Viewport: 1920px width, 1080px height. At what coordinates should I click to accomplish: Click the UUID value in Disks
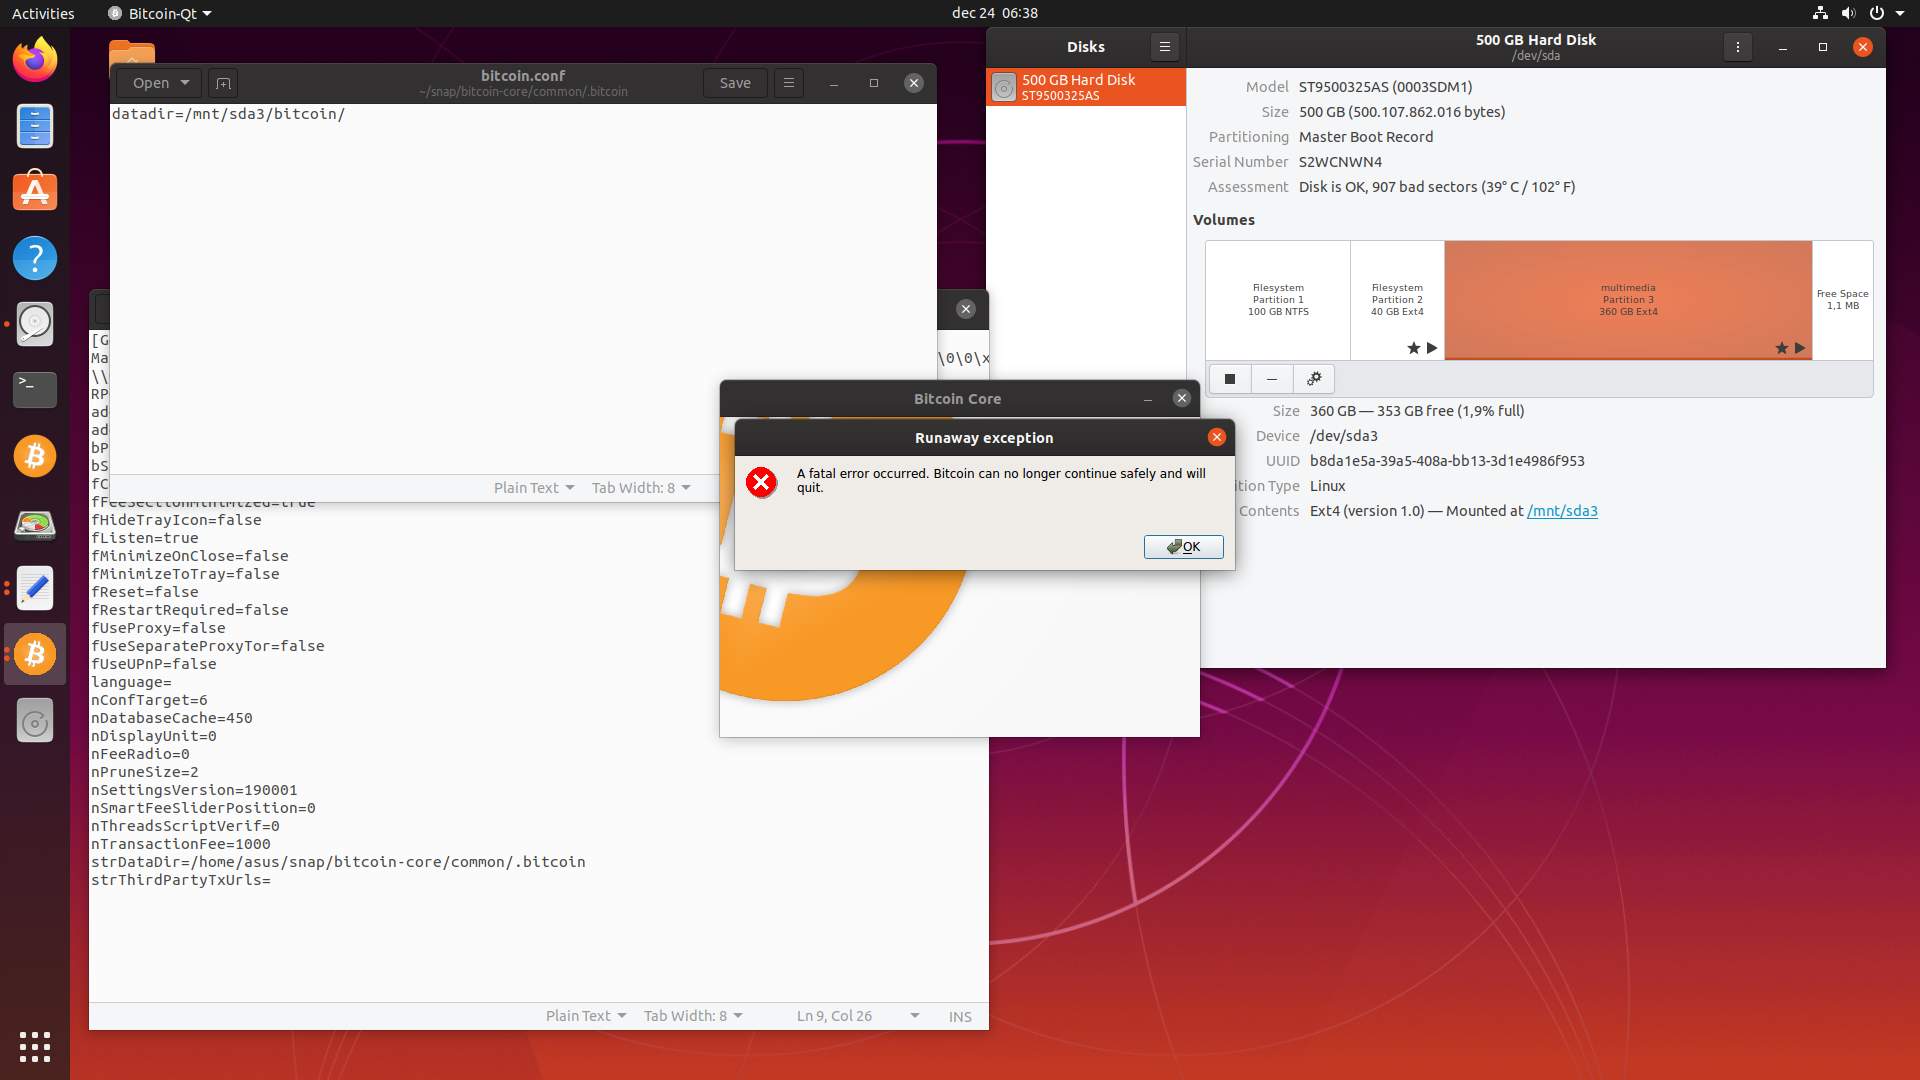click(1447, 461)
